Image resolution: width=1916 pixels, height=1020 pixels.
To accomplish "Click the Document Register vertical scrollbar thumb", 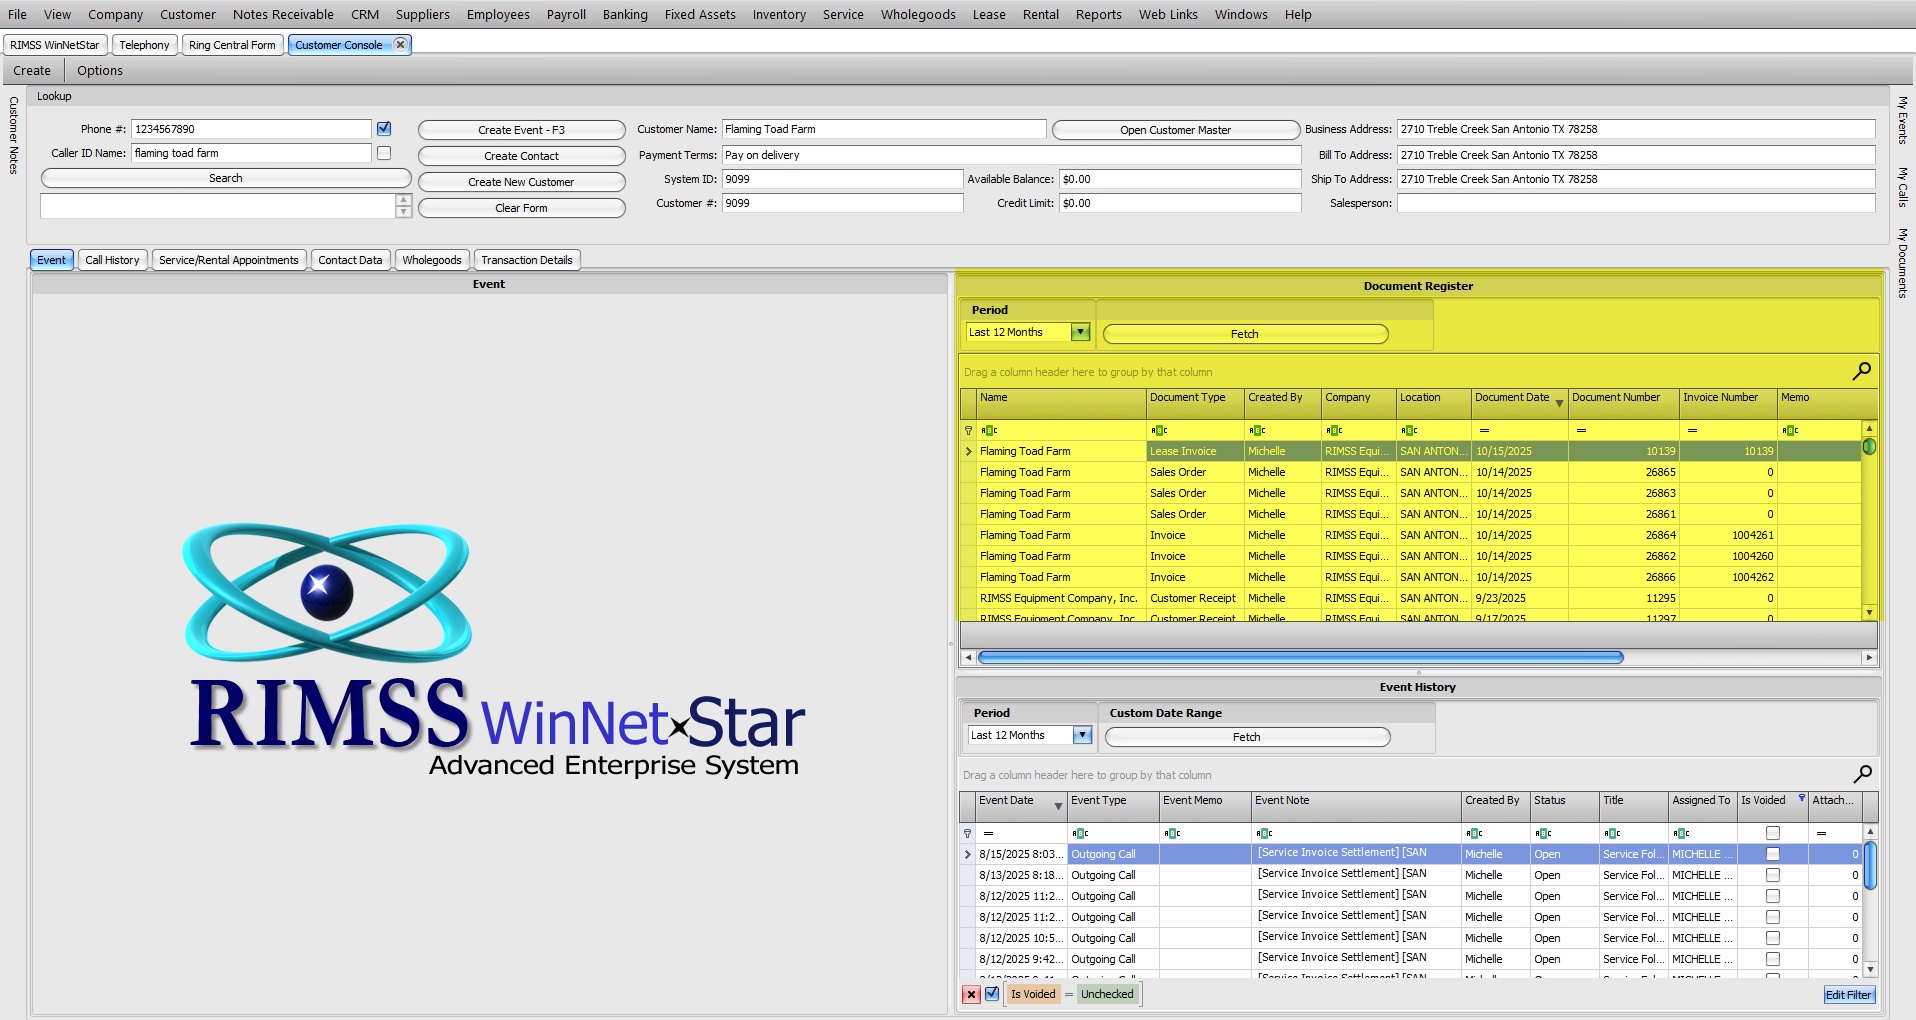I will click(x=1869, y=447).
